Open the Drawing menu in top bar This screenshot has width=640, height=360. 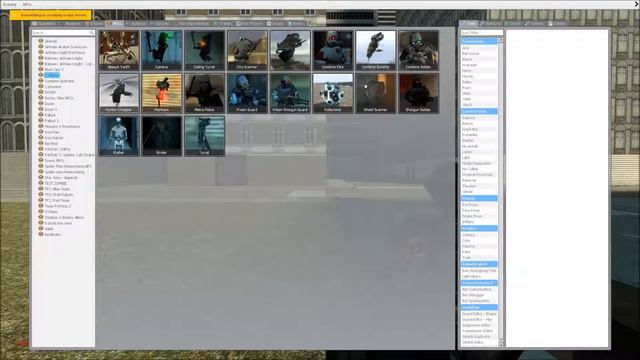[9, 4]
